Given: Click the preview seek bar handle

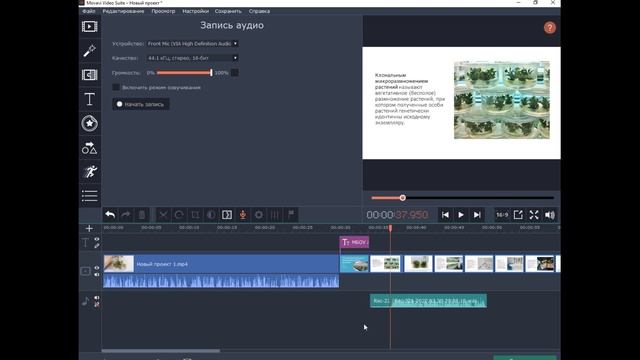Looking at the screenshot, I should 402,198.
